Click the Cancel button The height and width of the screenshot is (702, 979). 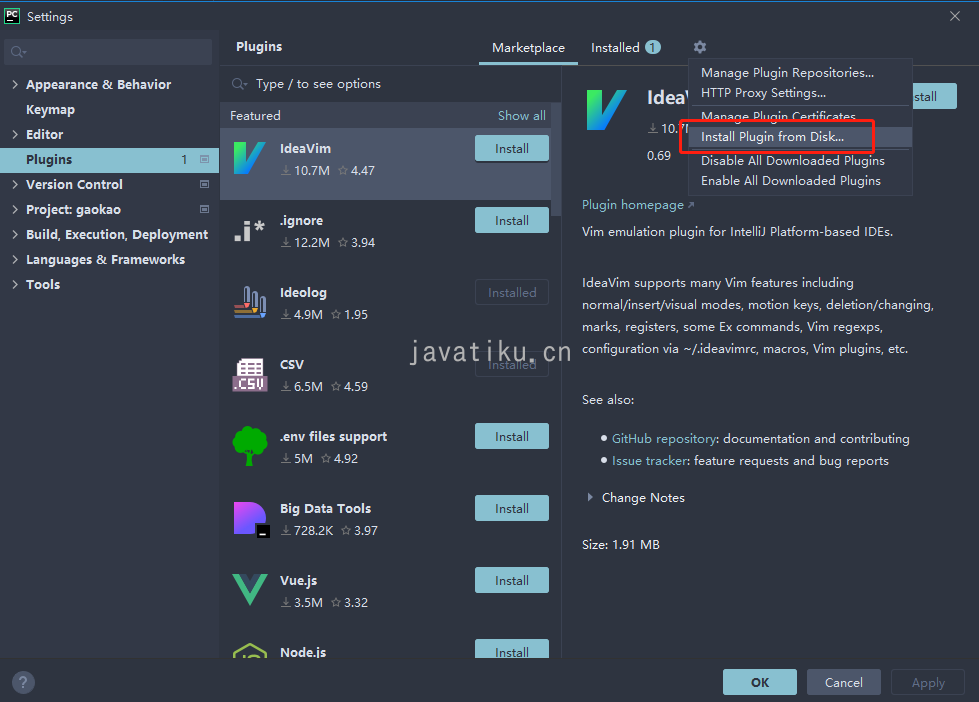point(844,682)
